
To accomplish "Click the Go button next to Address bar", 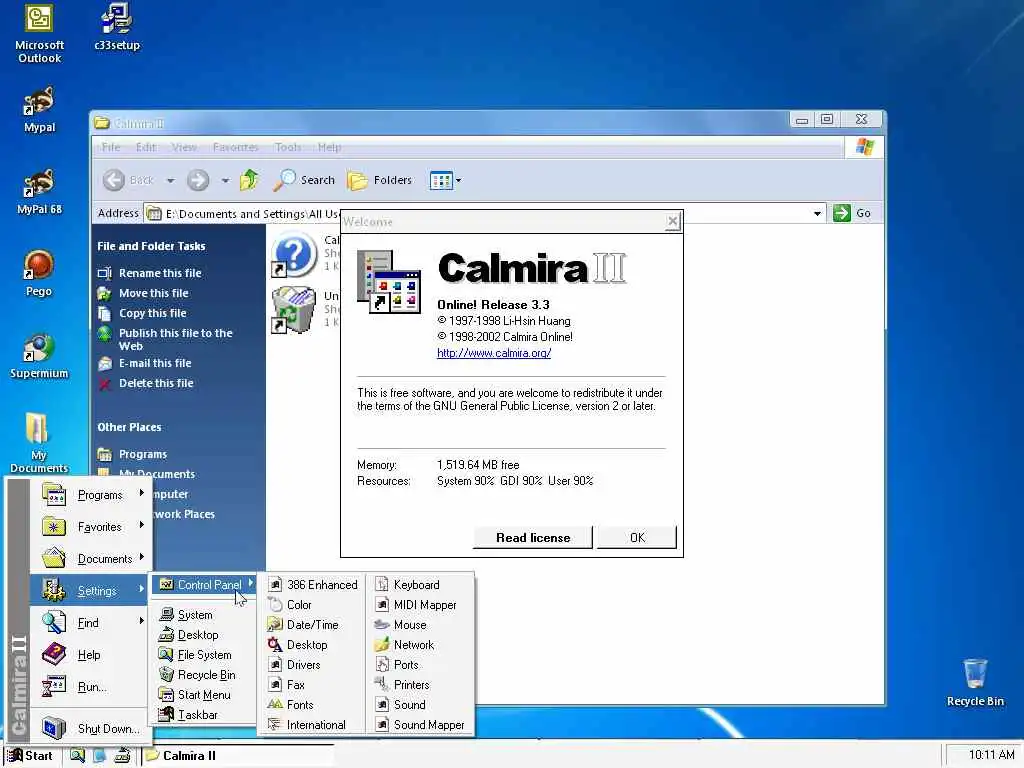I will click(852, 213).
